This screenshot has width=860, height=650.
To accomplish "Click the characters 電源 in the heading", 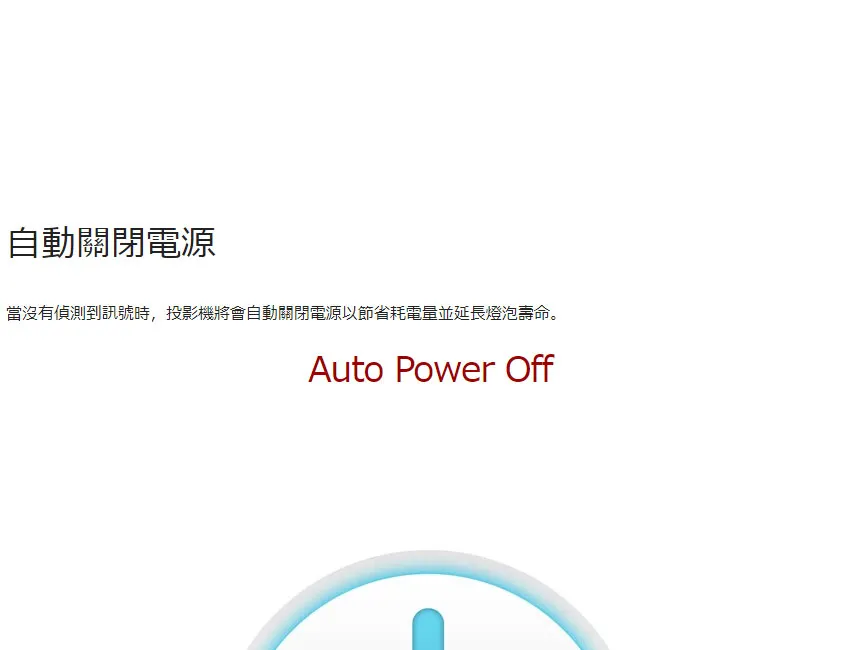I will tap(181, 242).
